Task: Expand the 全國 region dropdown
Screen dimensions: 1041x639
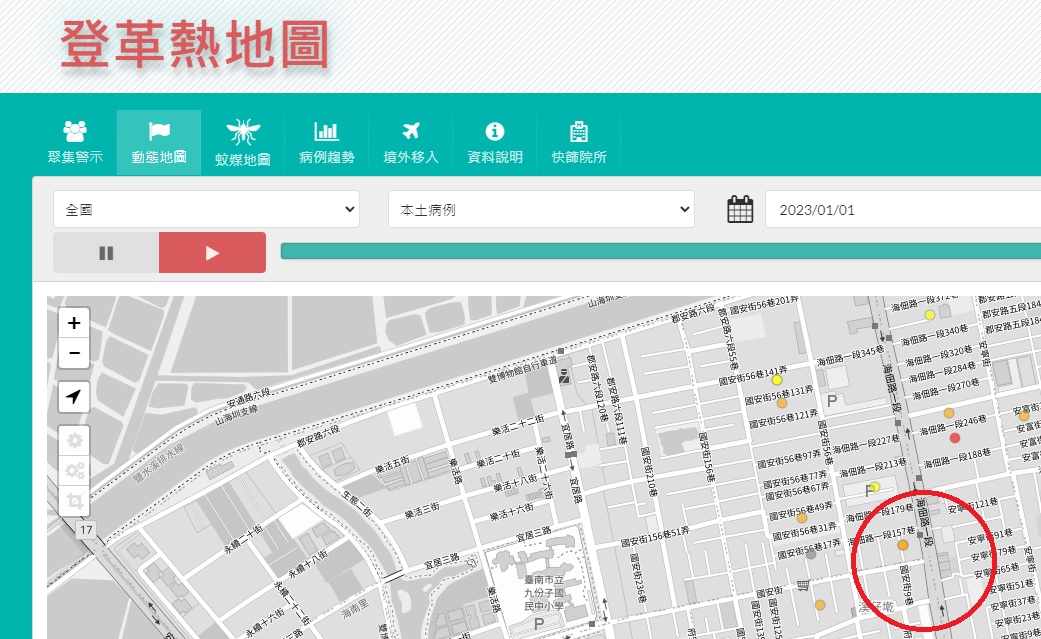Action: pyautogui.click(x=206, y=210)
